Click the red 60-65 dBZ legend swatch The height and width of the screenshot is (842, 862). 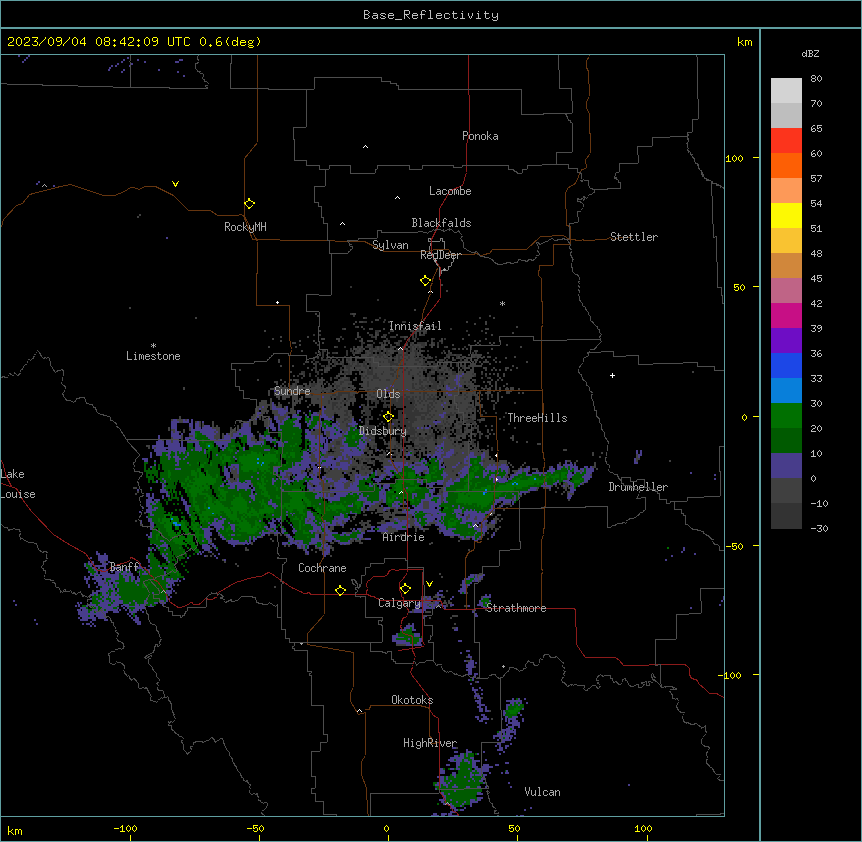pos(786,141)
